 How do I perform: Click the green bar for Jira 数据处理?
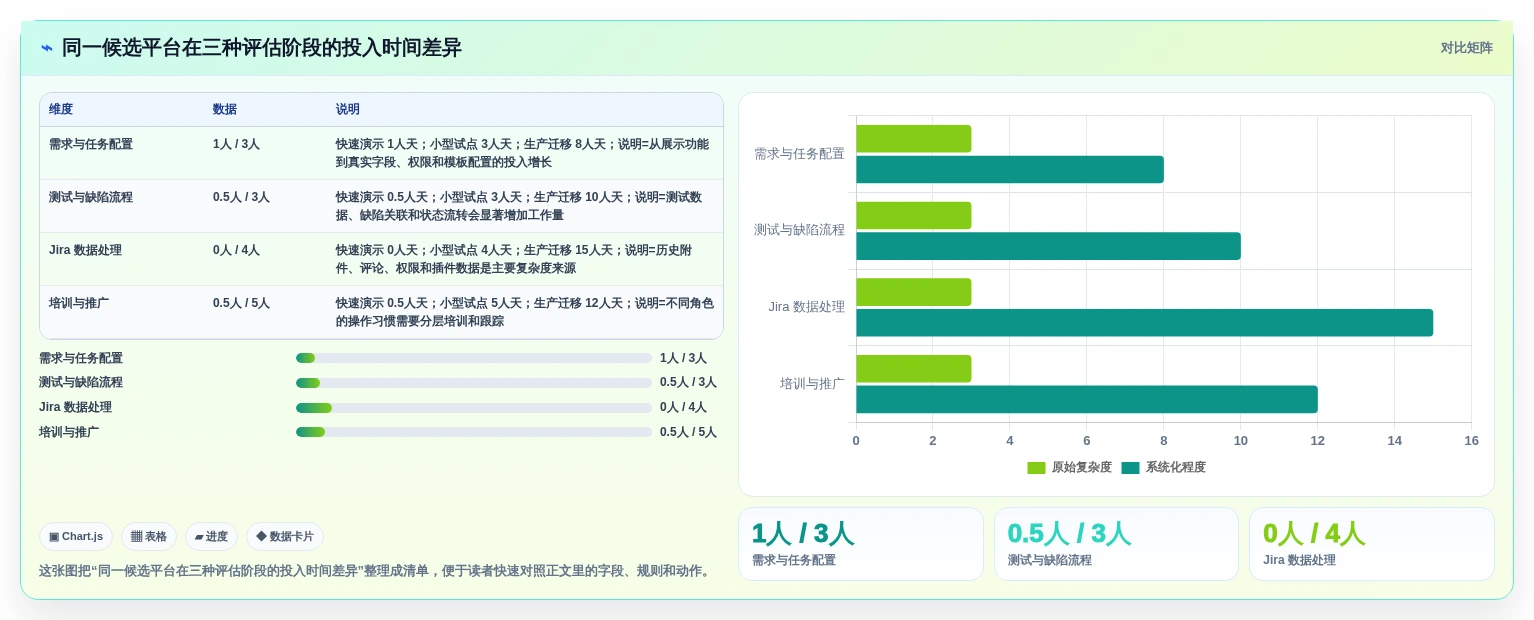click(913, 292)
